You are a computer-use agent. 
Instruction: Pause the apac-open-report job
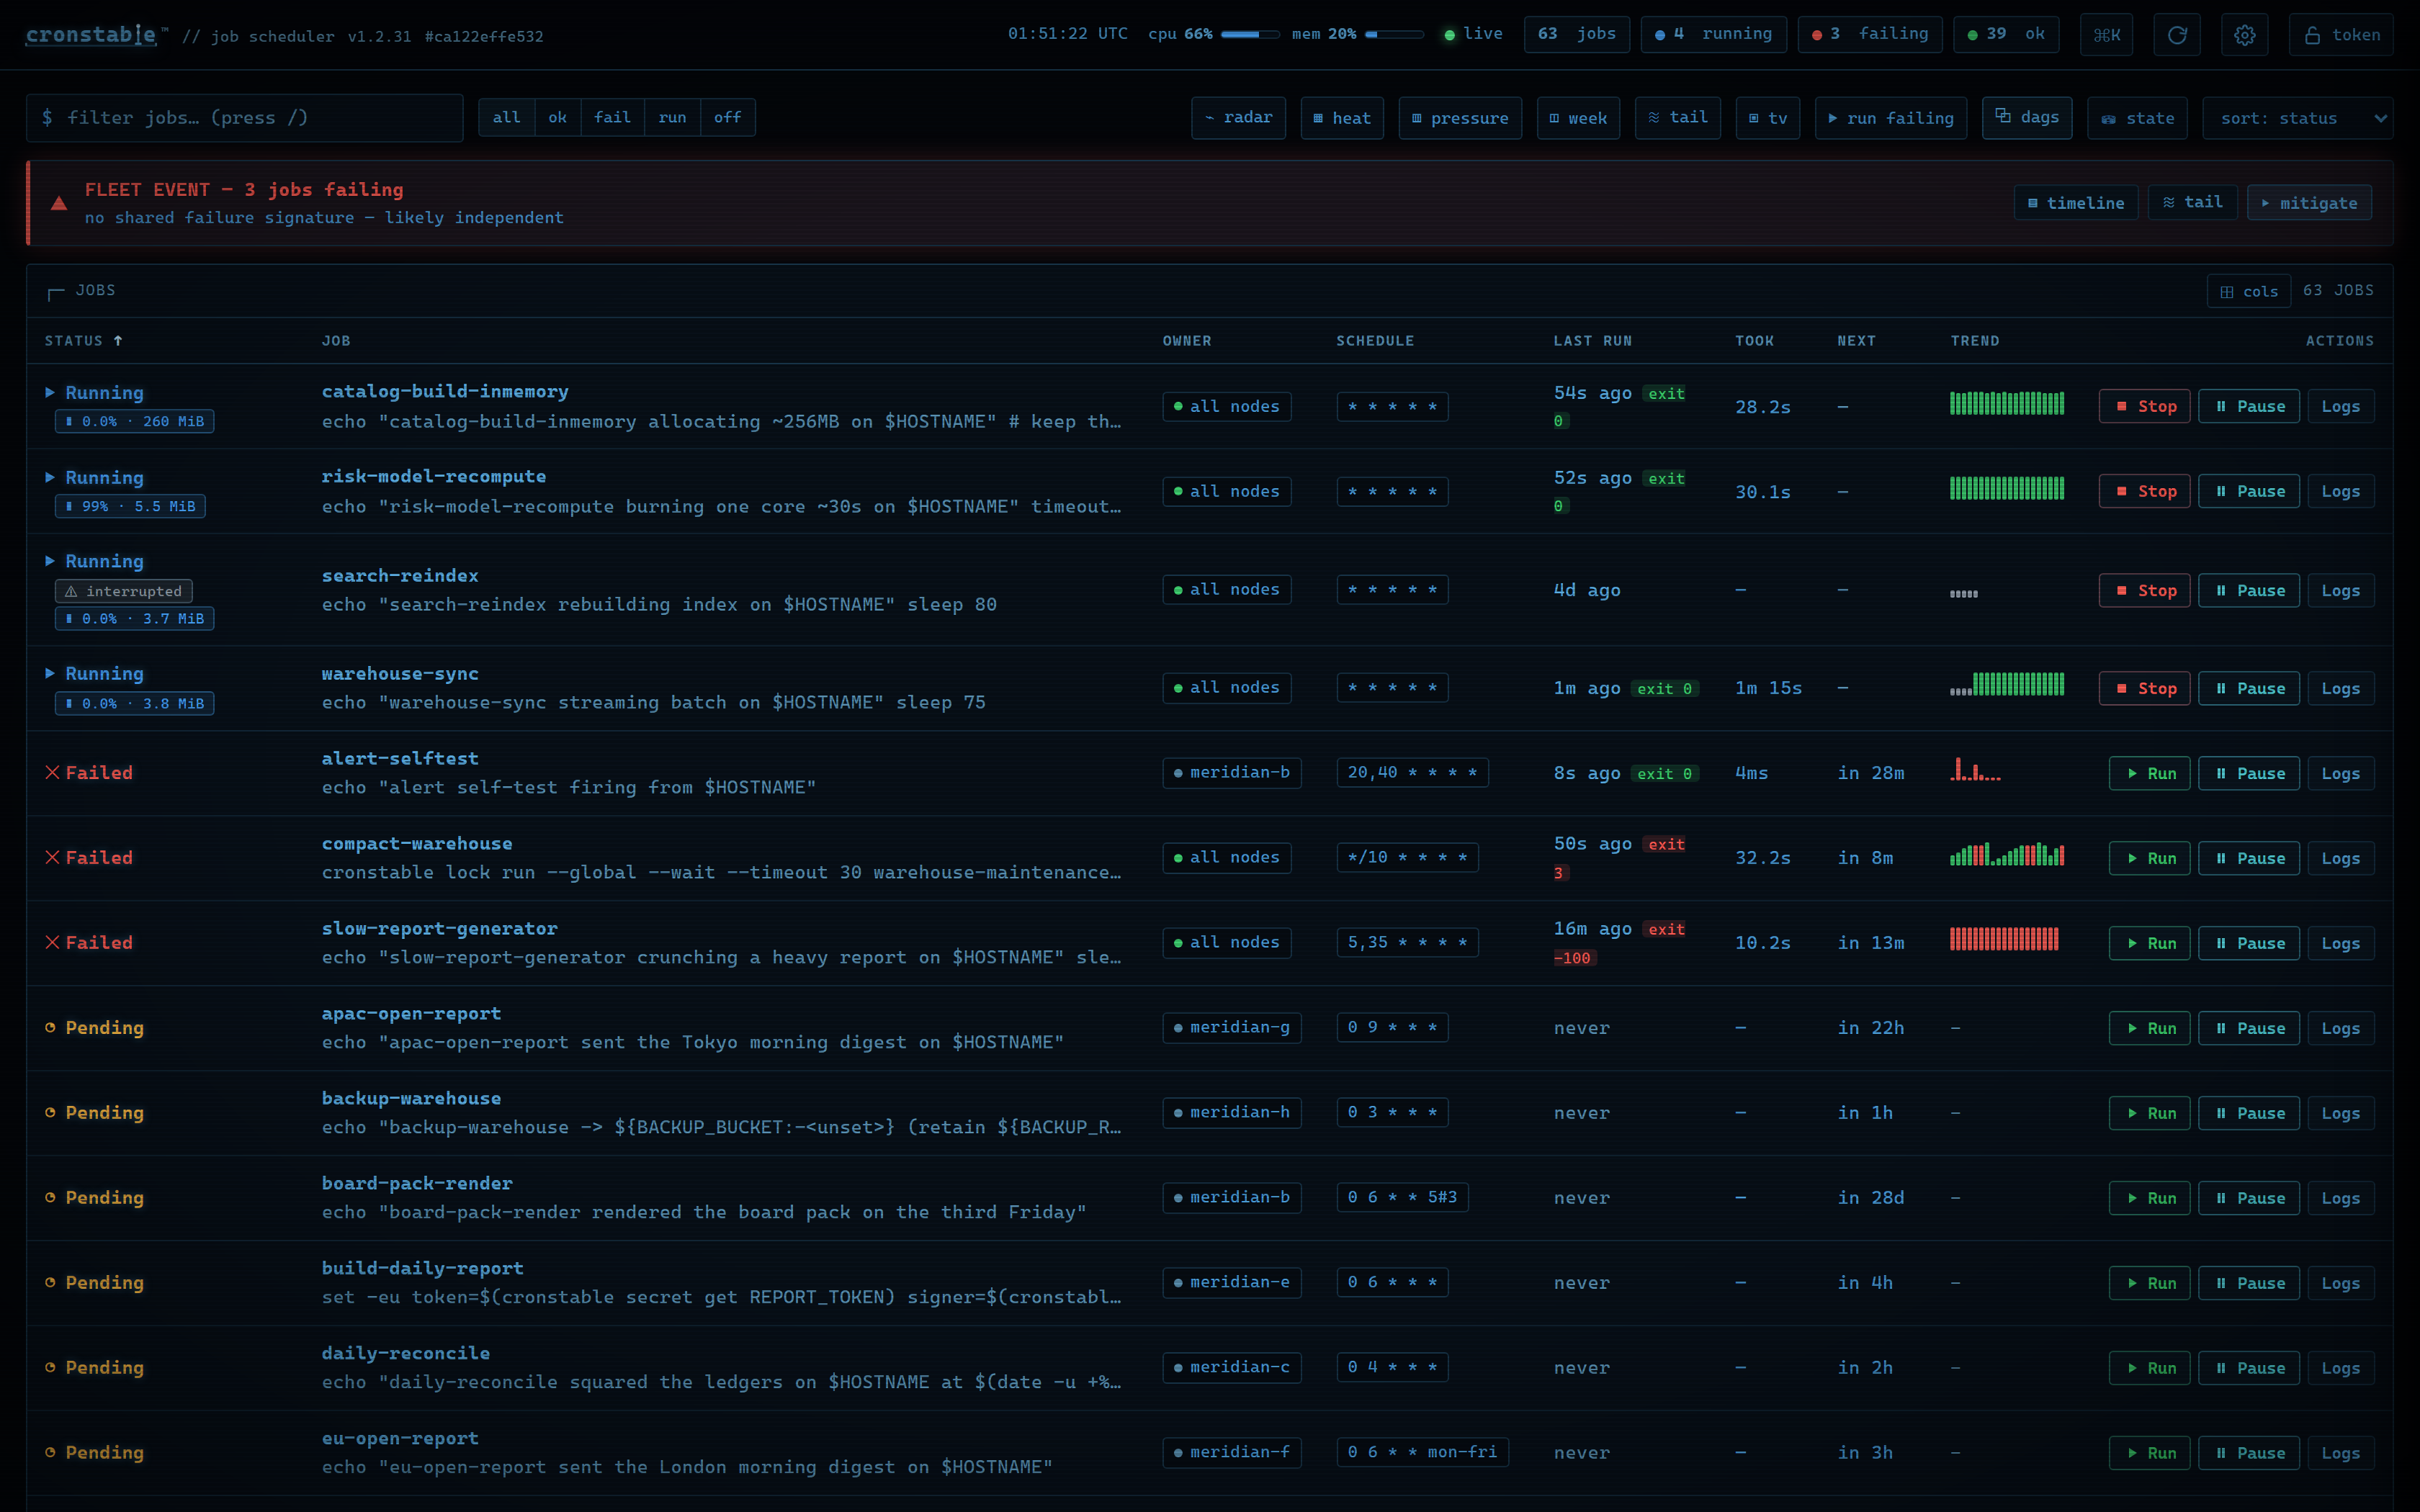(x=2249, y=1029)
